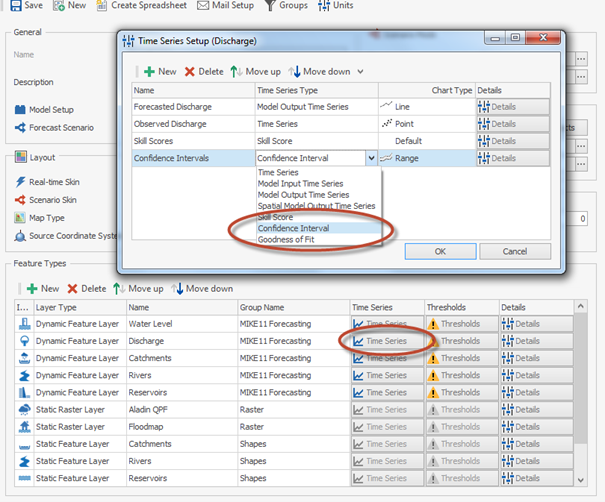Click Move down in Time Series Setup dialog
This screenshot has width=605, height=502.
(319, 71)
